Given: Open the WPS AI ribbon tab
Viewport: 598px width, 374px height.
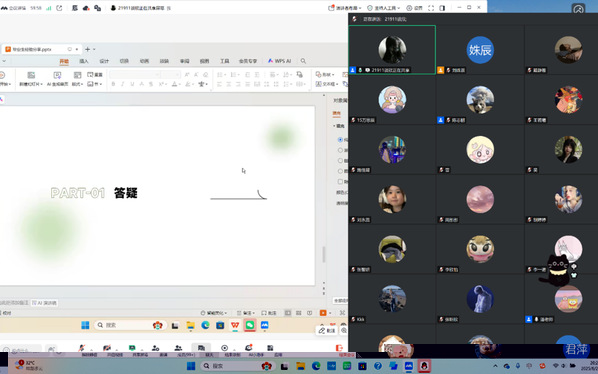Looking at the screenshot, I should click(x=280, y=61).
